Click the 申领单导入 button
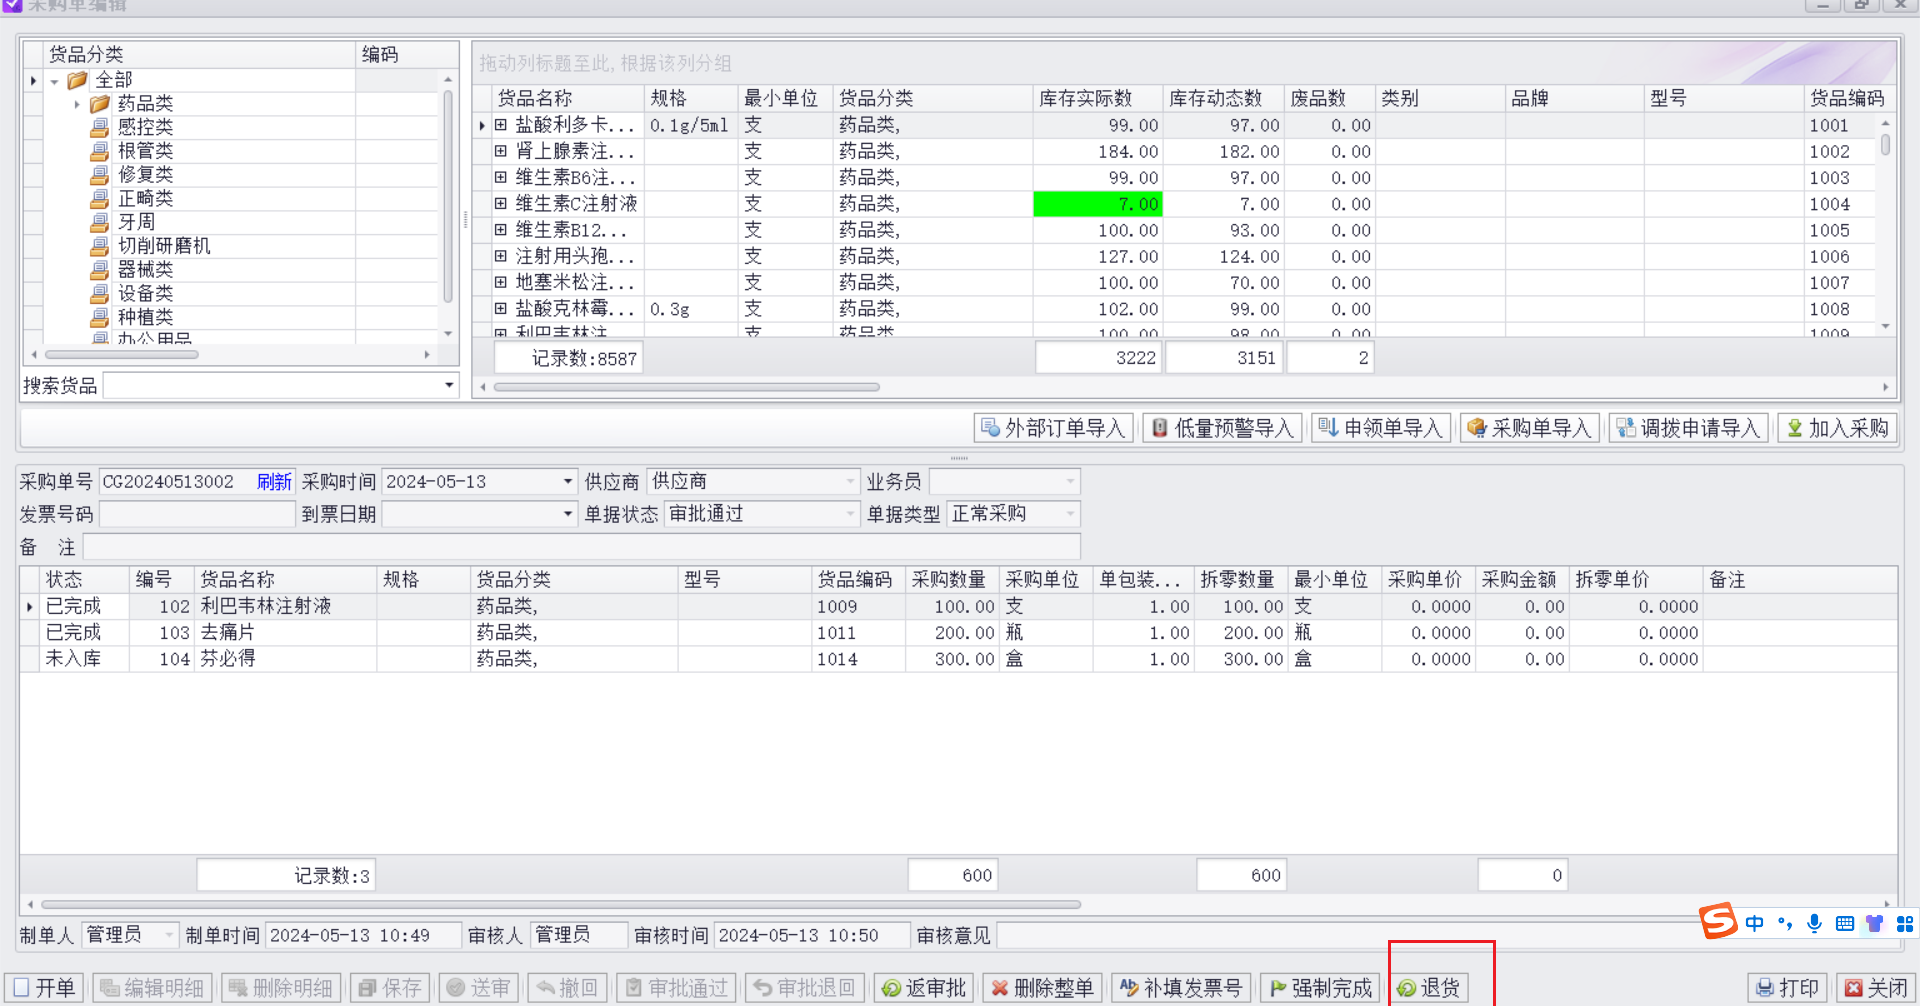Screen dimensions: 1920x1006 click(x=1381, y=428)
